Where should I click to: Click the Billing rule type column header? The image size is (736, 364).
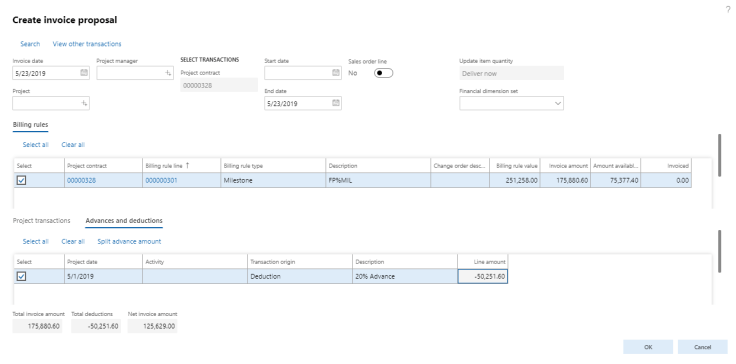[x=273, y=166]
